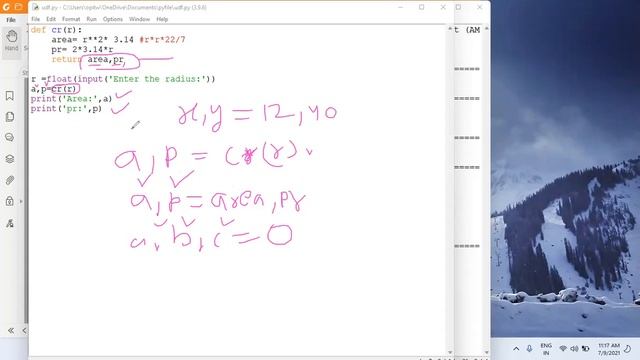Place cursor on 'def cr(r):' line
The height and width of the screenshot is (360, 640).
point(56,30)
